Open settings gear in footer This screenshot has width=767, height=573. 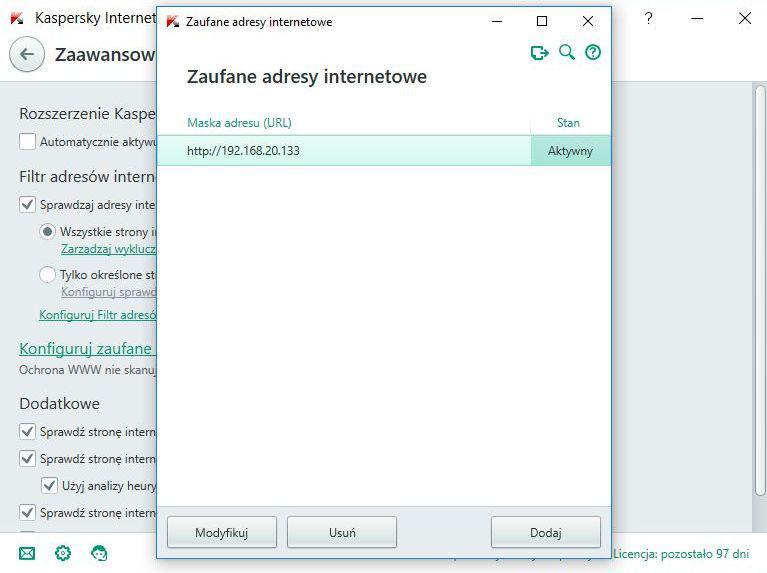63,553
